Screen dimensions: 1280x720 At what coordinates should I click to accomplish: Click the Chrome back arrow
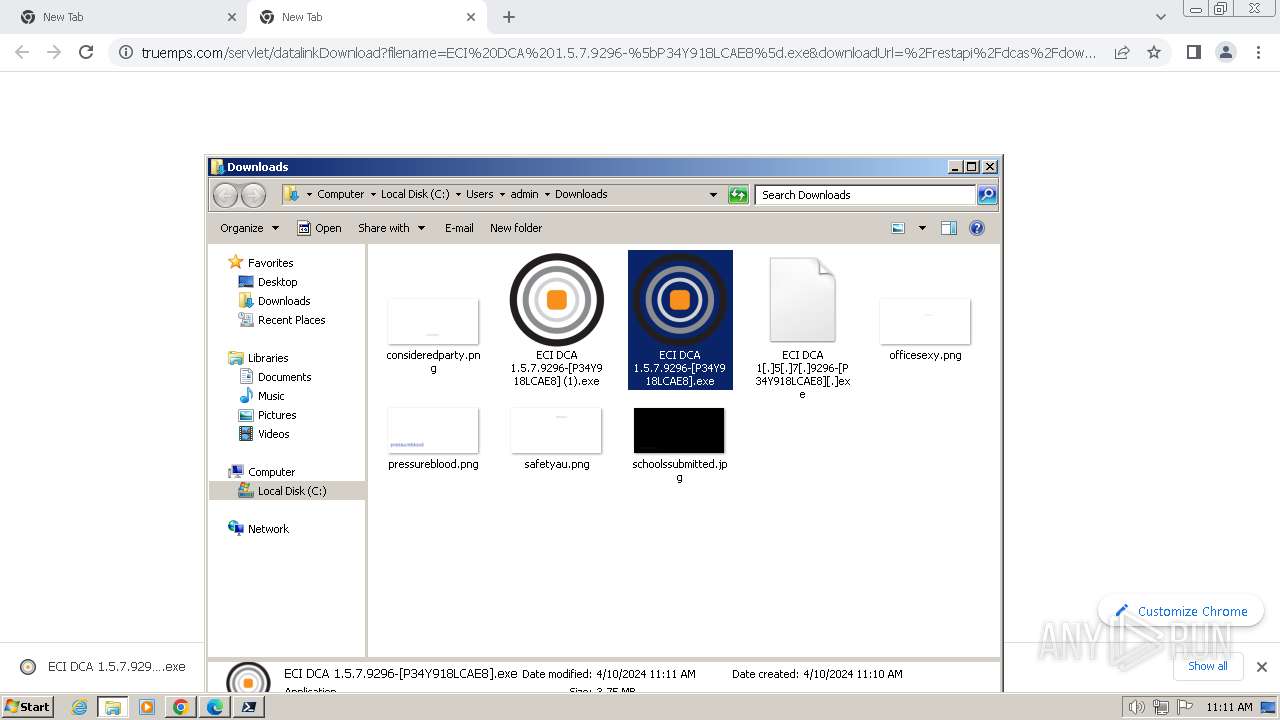click(x=22, y=52)
